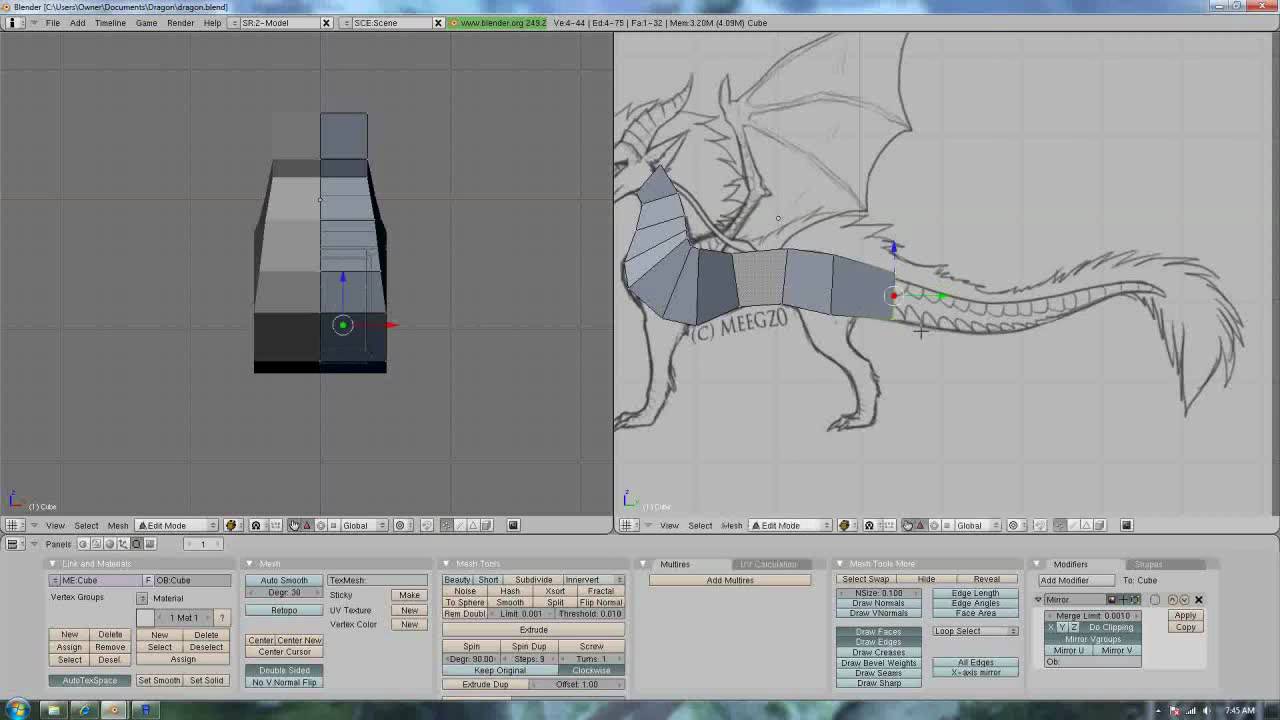Adjust Degr: 30 auto smooth slider
1280x720 pixels.
[284, 592]
